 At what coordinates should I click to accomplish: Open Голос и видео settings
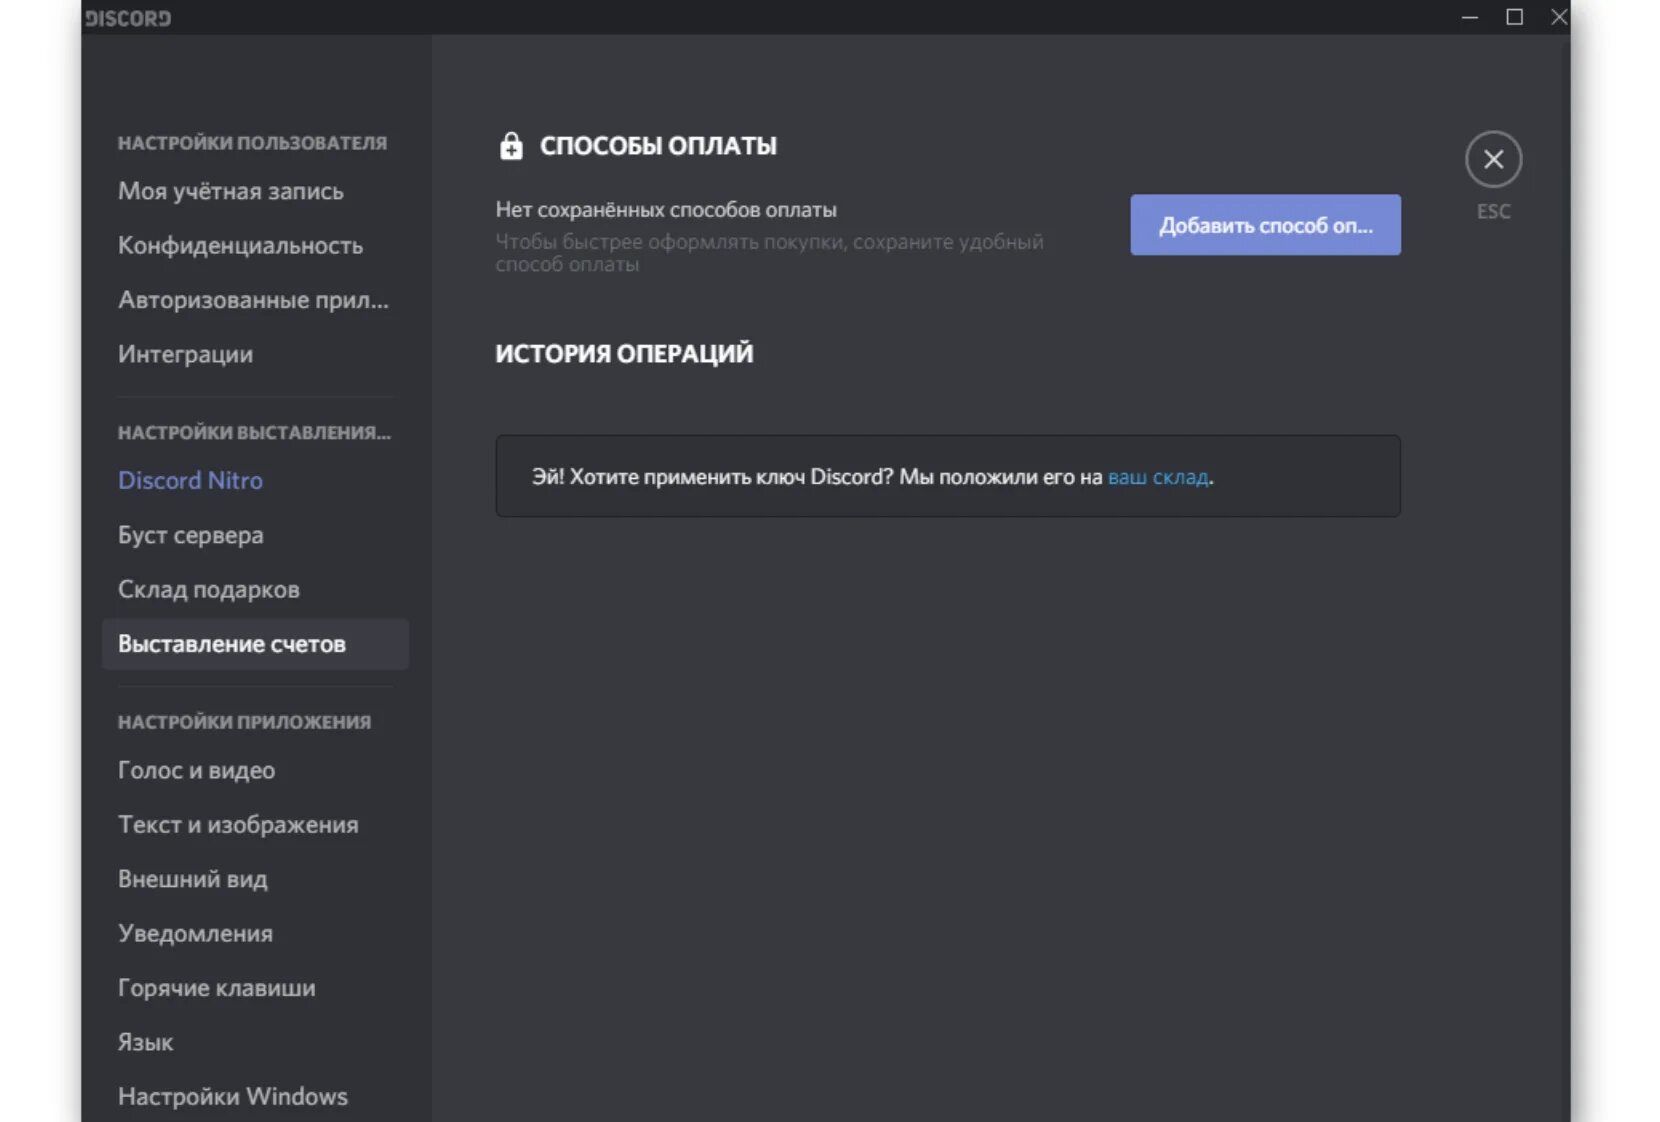point(196,771)
